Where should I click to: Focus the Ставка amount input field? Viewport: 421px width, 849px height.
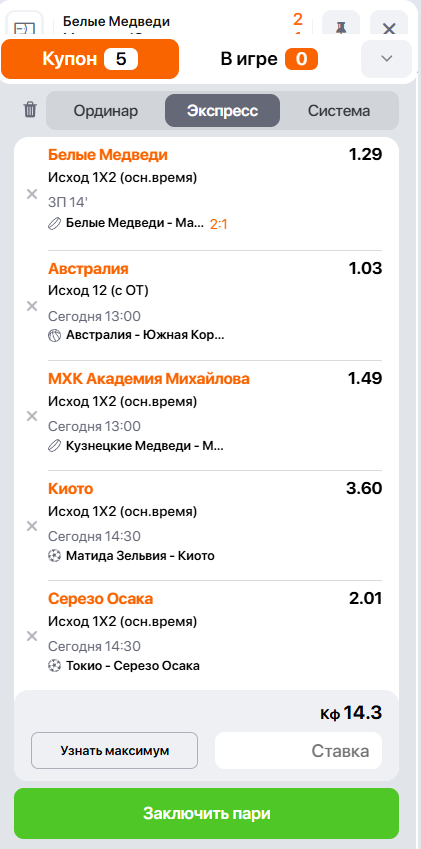[299, 750]
